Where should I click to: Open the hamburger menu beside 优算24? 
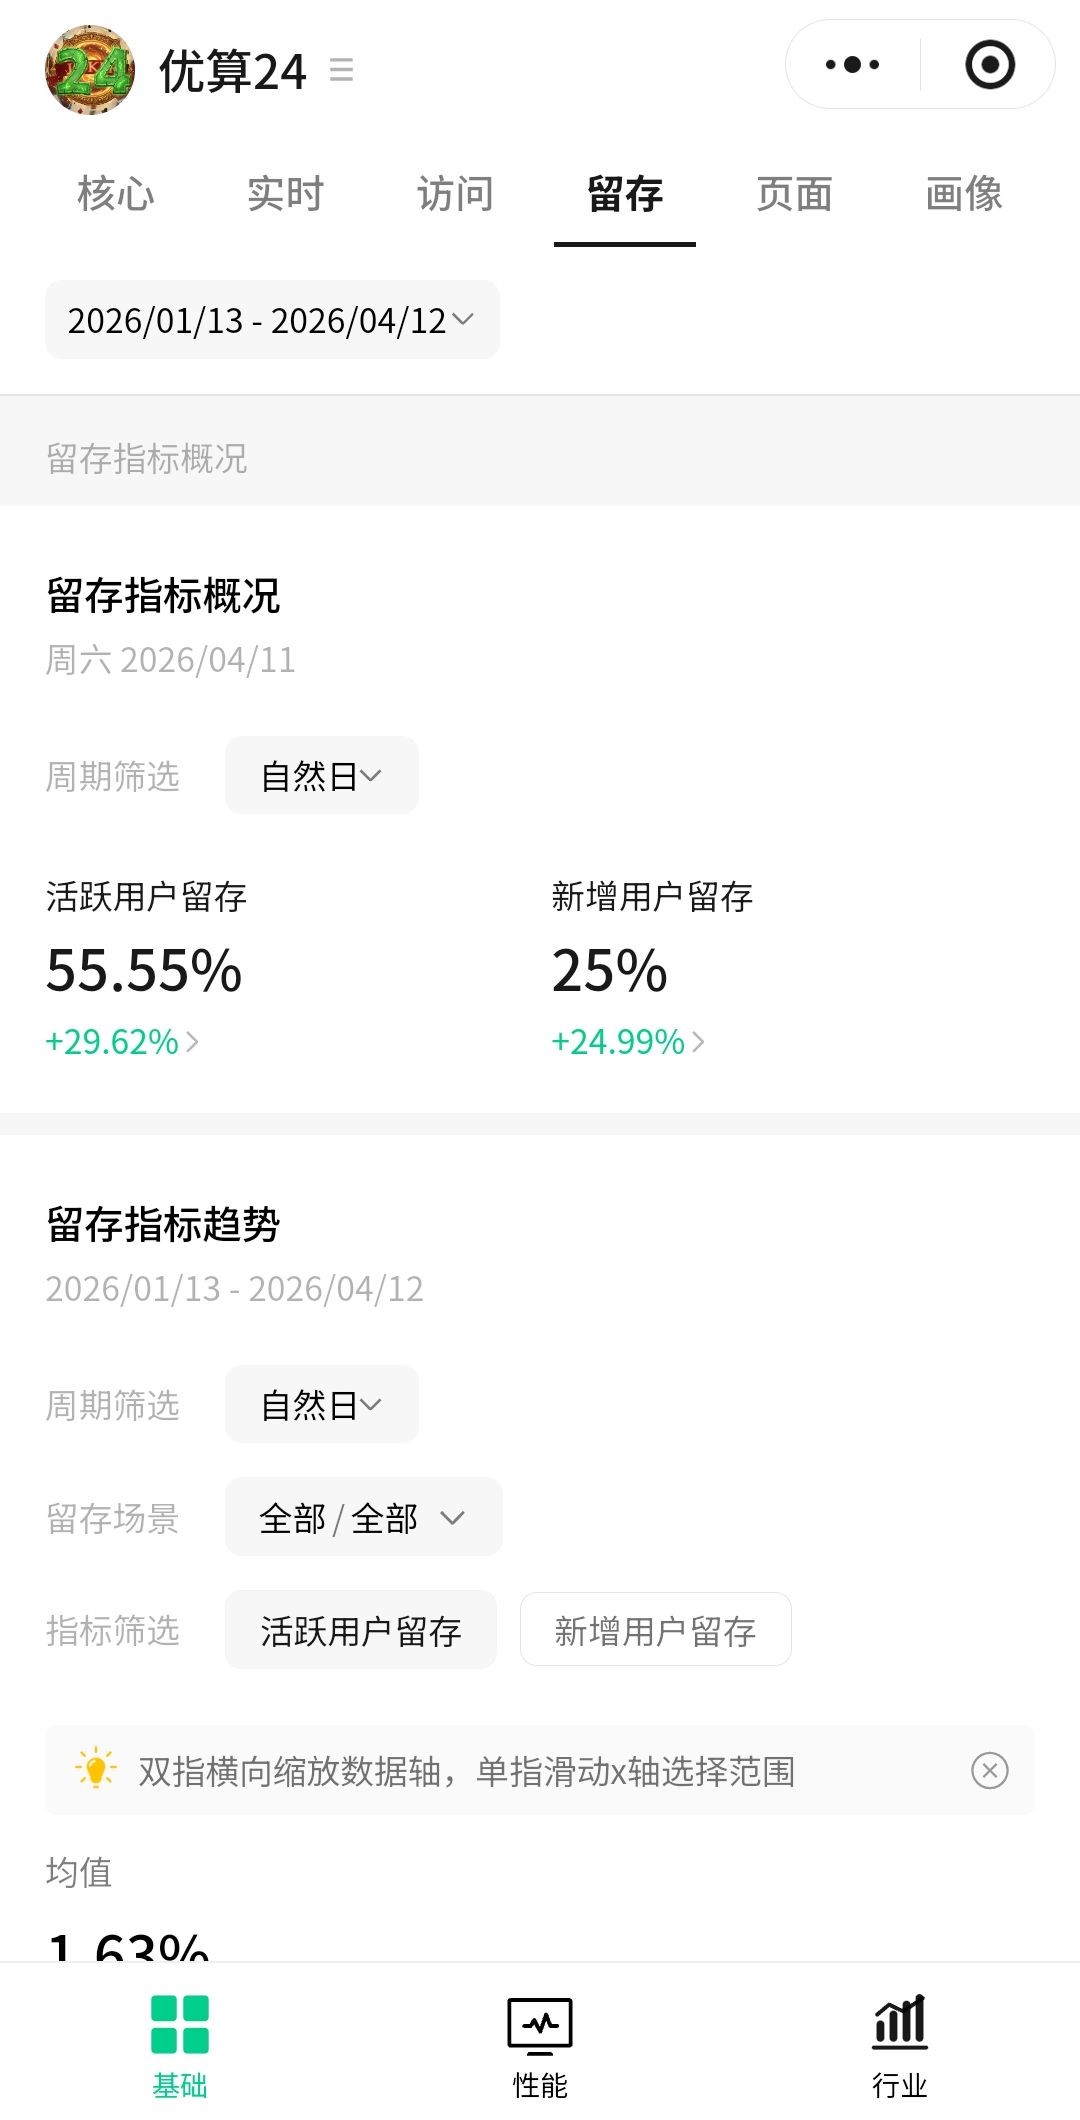[x=341, y=70]
